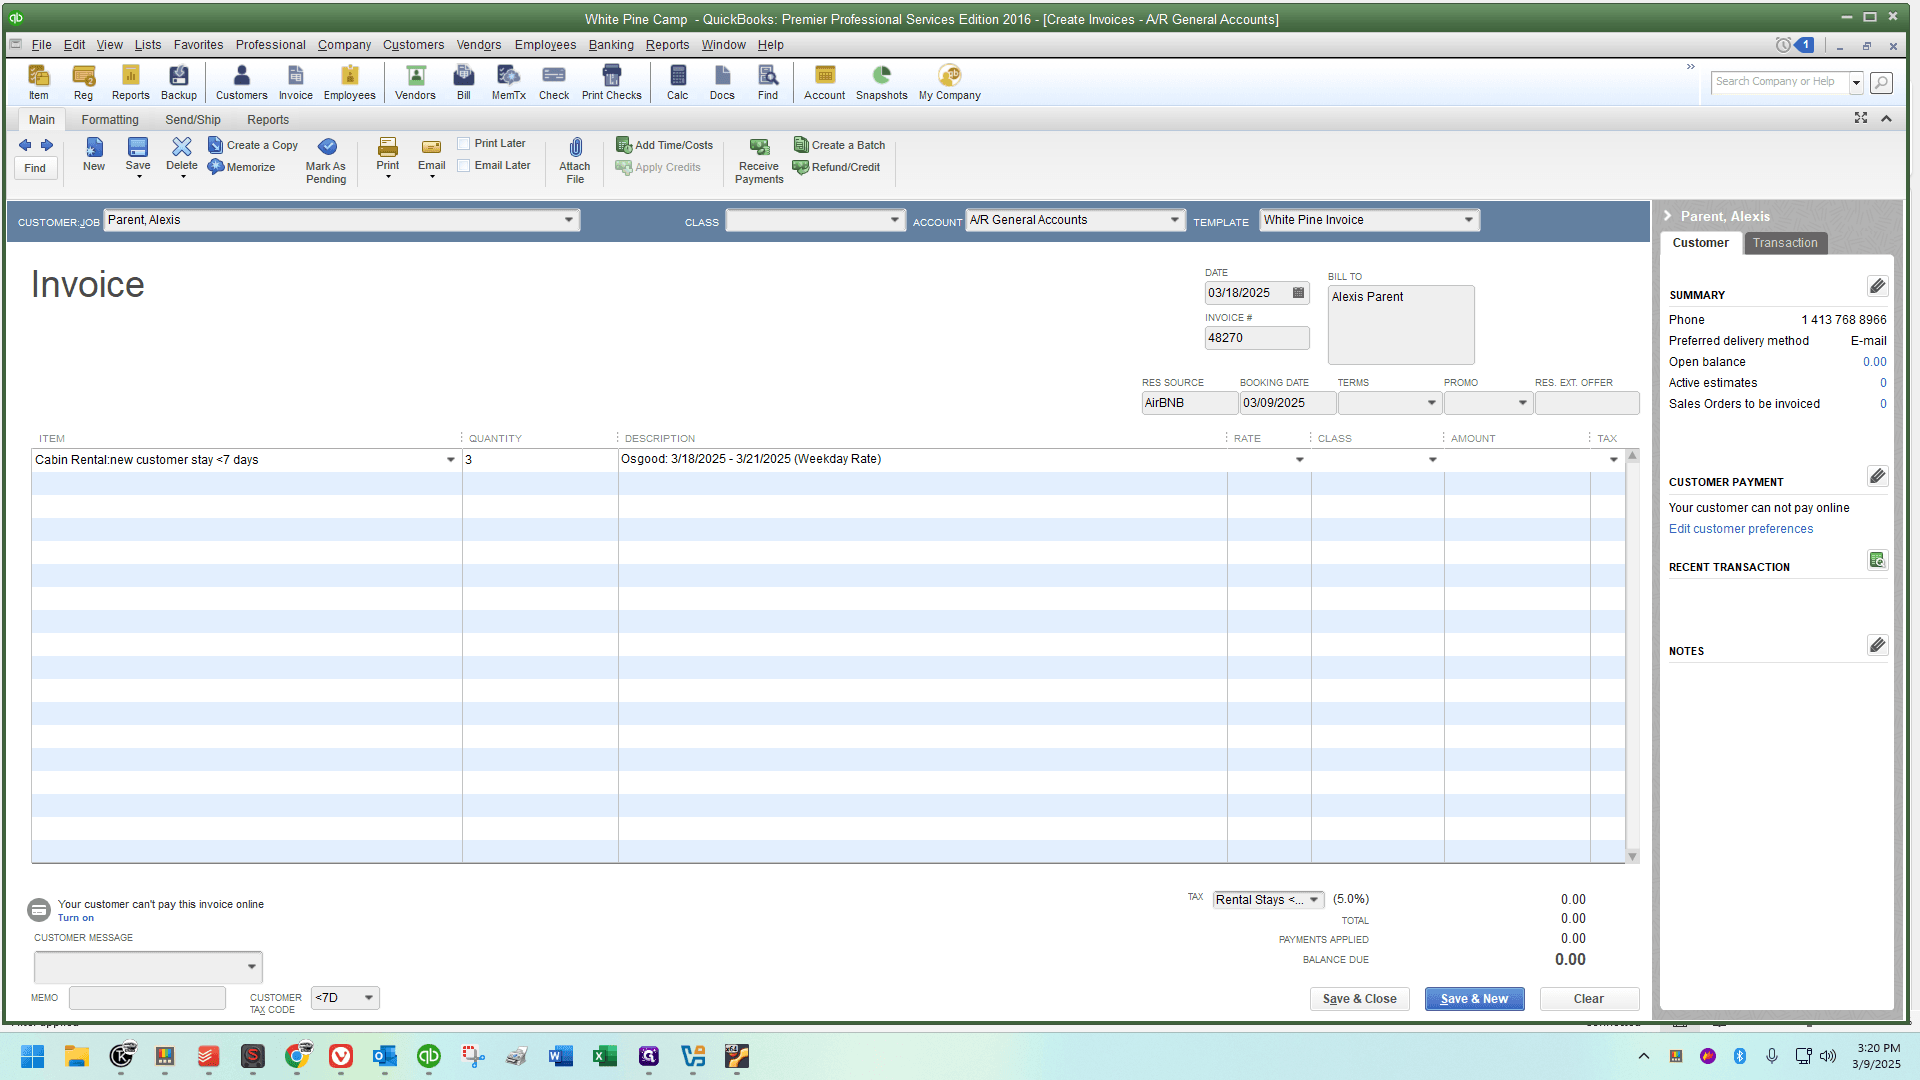Go to next invoice arrow
This screenshot has height=1080, width=1920.
[47, 145]
